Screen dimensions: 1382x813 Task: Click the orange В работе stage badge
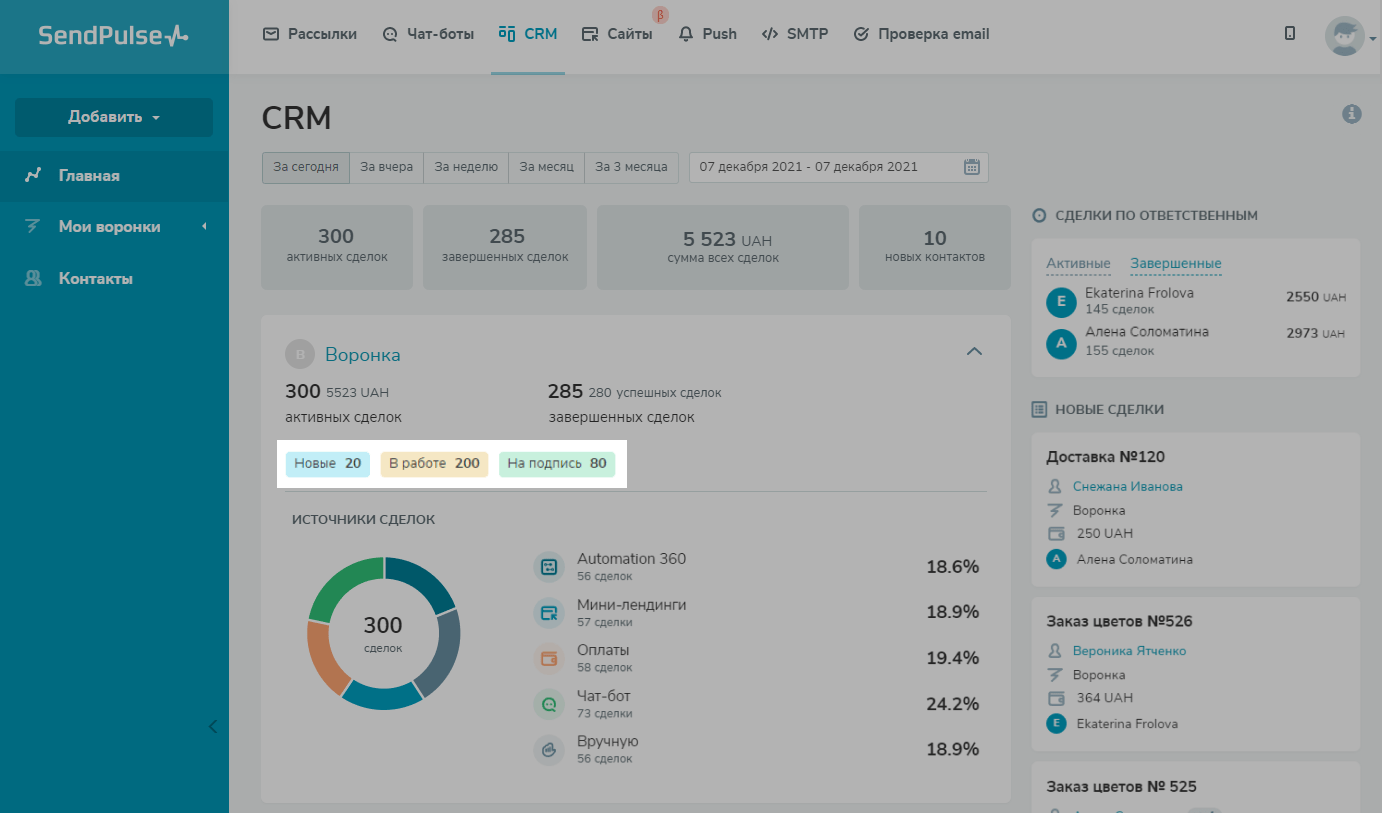434,464
